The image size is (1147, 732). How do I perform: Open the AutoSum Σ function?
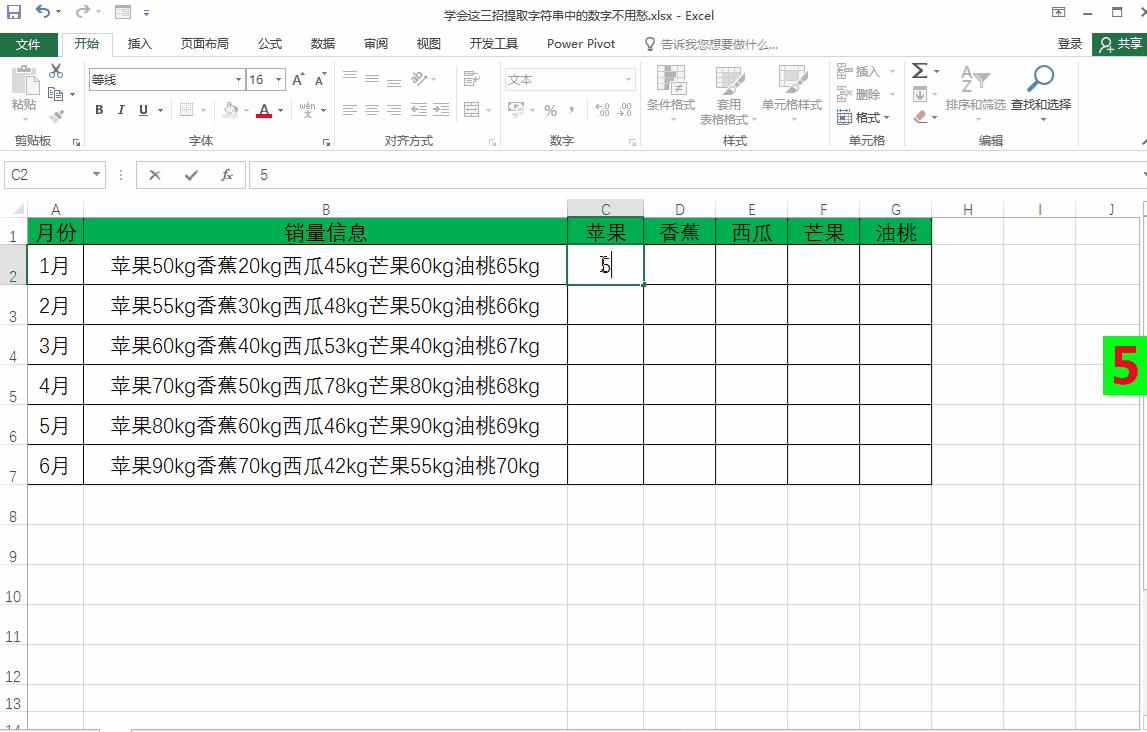919,70
